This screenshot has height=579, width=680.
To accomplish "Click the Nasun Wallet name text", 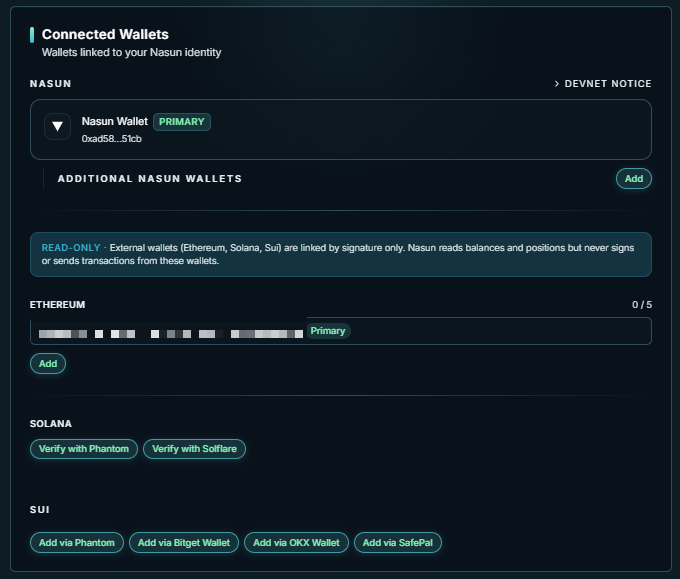I will [x=114, y=121].
